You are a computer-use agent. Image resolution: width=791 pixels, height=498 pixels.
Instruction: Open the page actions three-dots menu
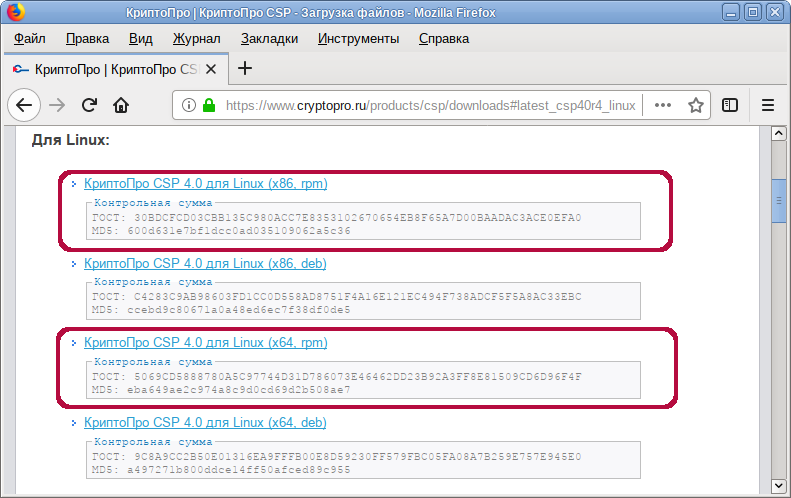[x=663, y=105]
